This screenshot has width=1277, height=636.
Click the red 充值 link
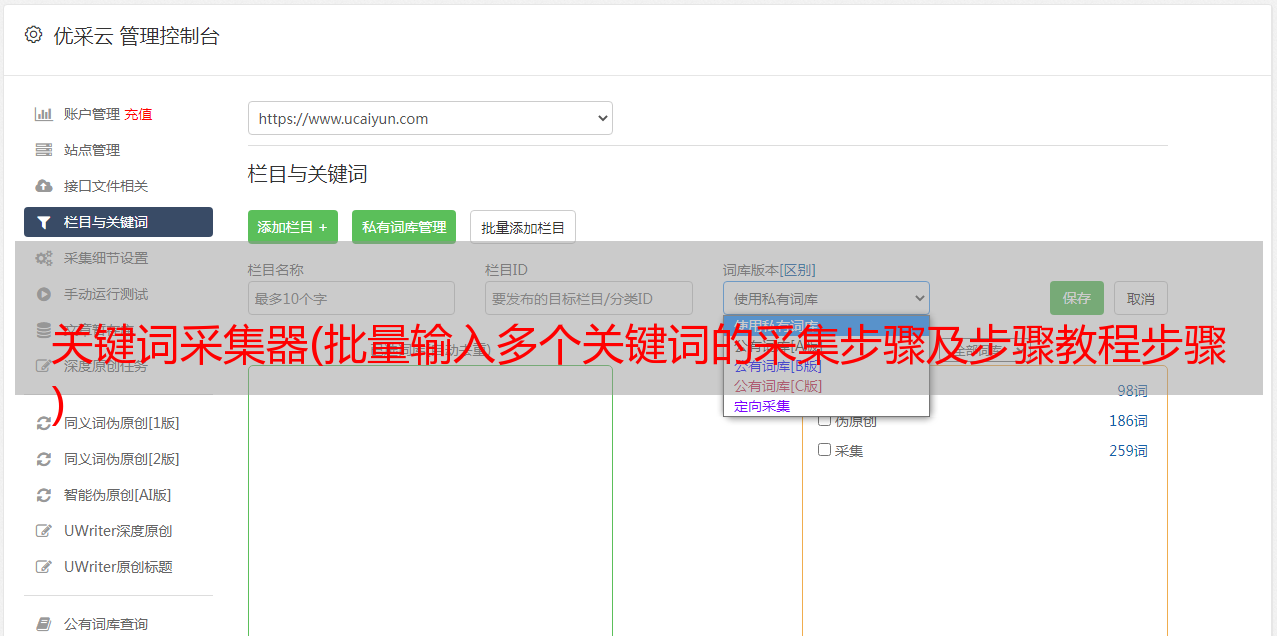[138, 114]
